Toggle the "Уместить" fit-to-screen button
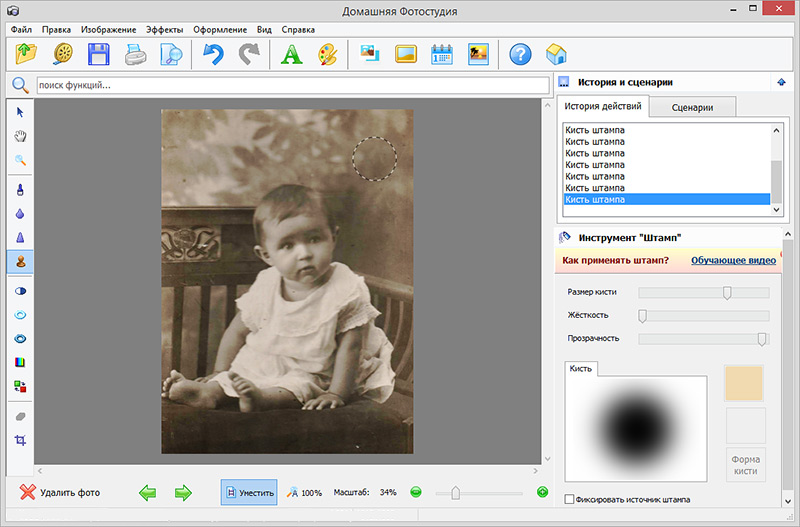 click(x=249, y=492)
